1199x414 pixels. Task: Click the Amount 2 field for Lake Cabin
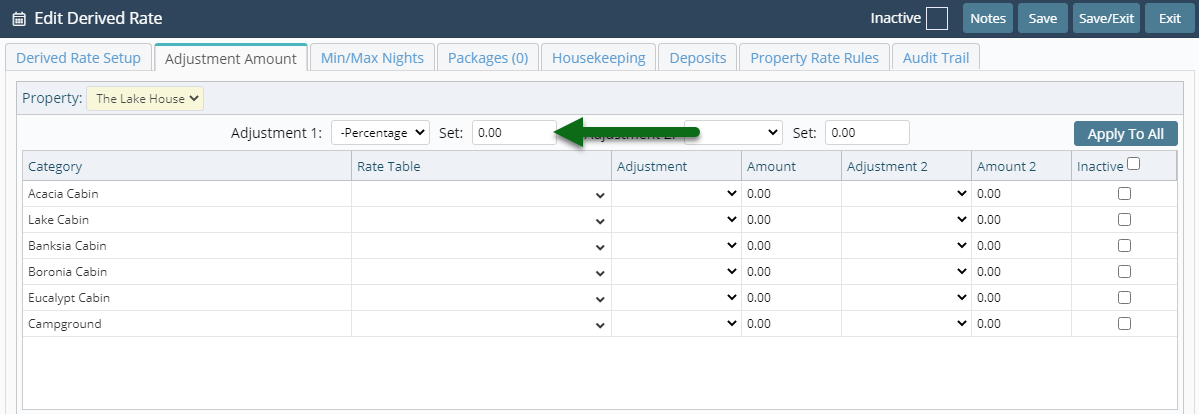tap(1021, 220)
